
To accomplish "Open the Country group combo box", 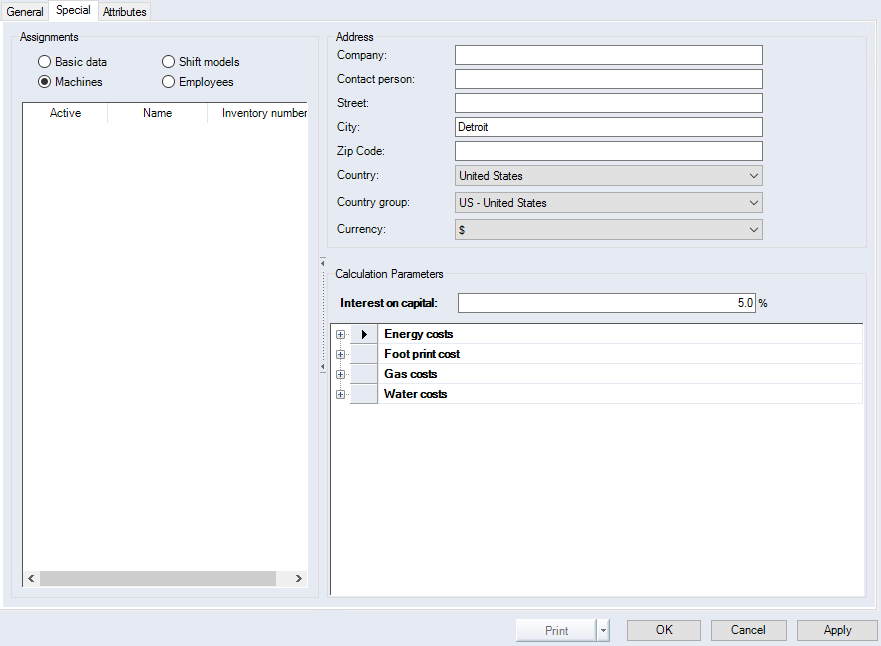I will 753,202.
